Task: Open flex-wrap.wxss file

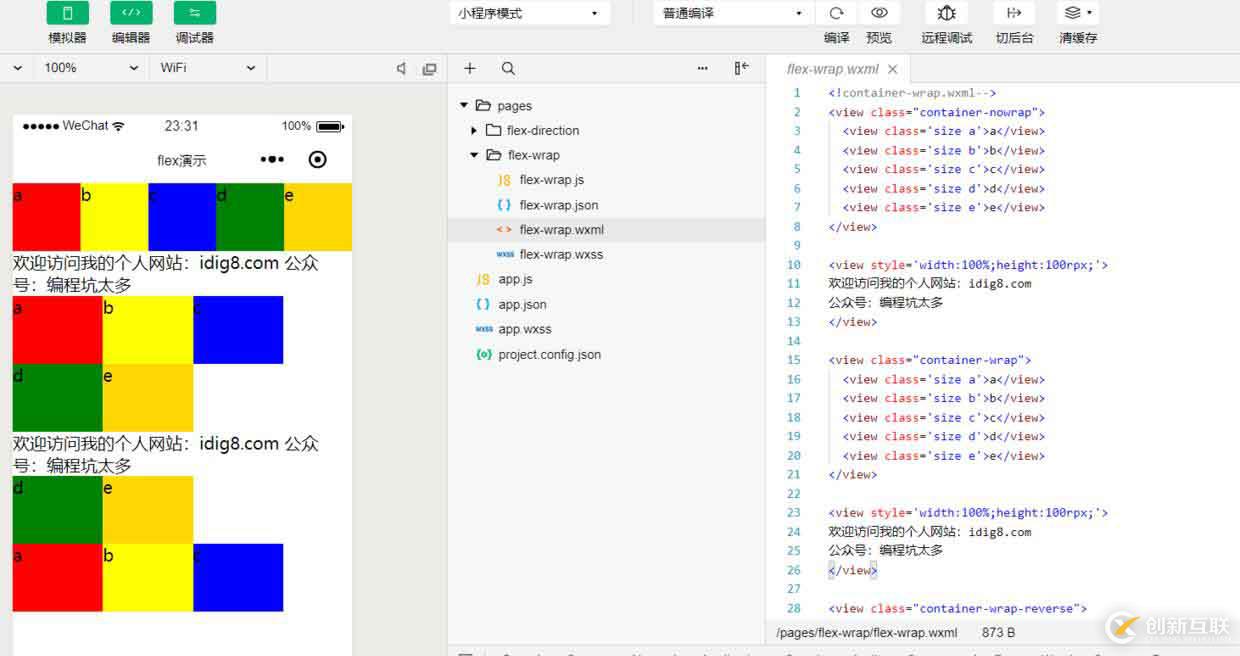Action: coord(561,254)
